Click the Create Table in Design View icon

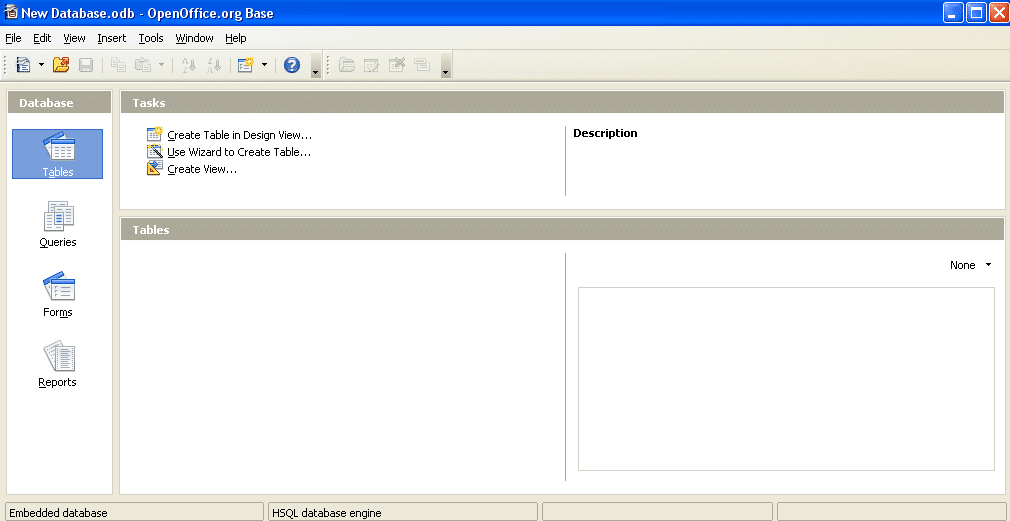155,135
